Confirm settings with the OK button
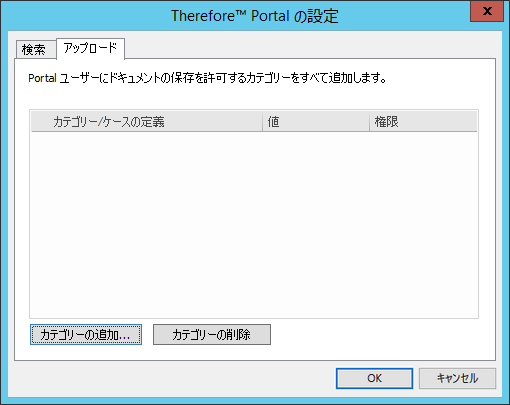The height and width of the screenshot is (405, 510). click(x=374, y=378)
